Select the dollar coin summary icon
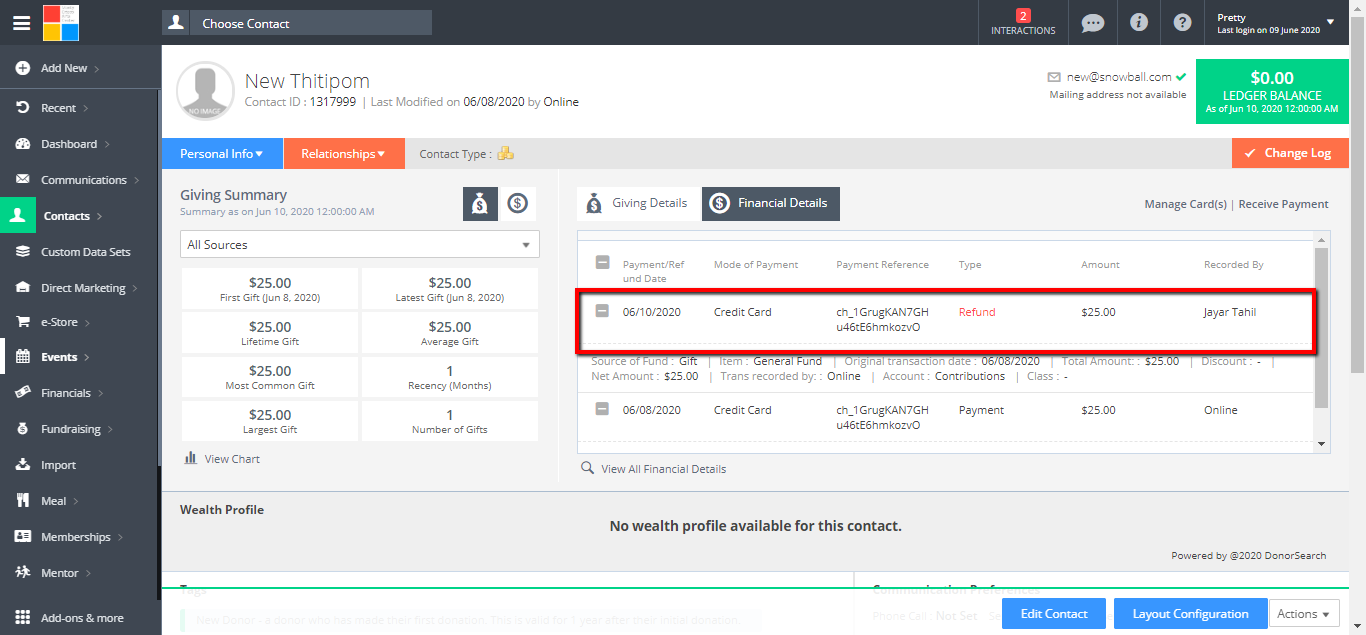 click(517, 204)
